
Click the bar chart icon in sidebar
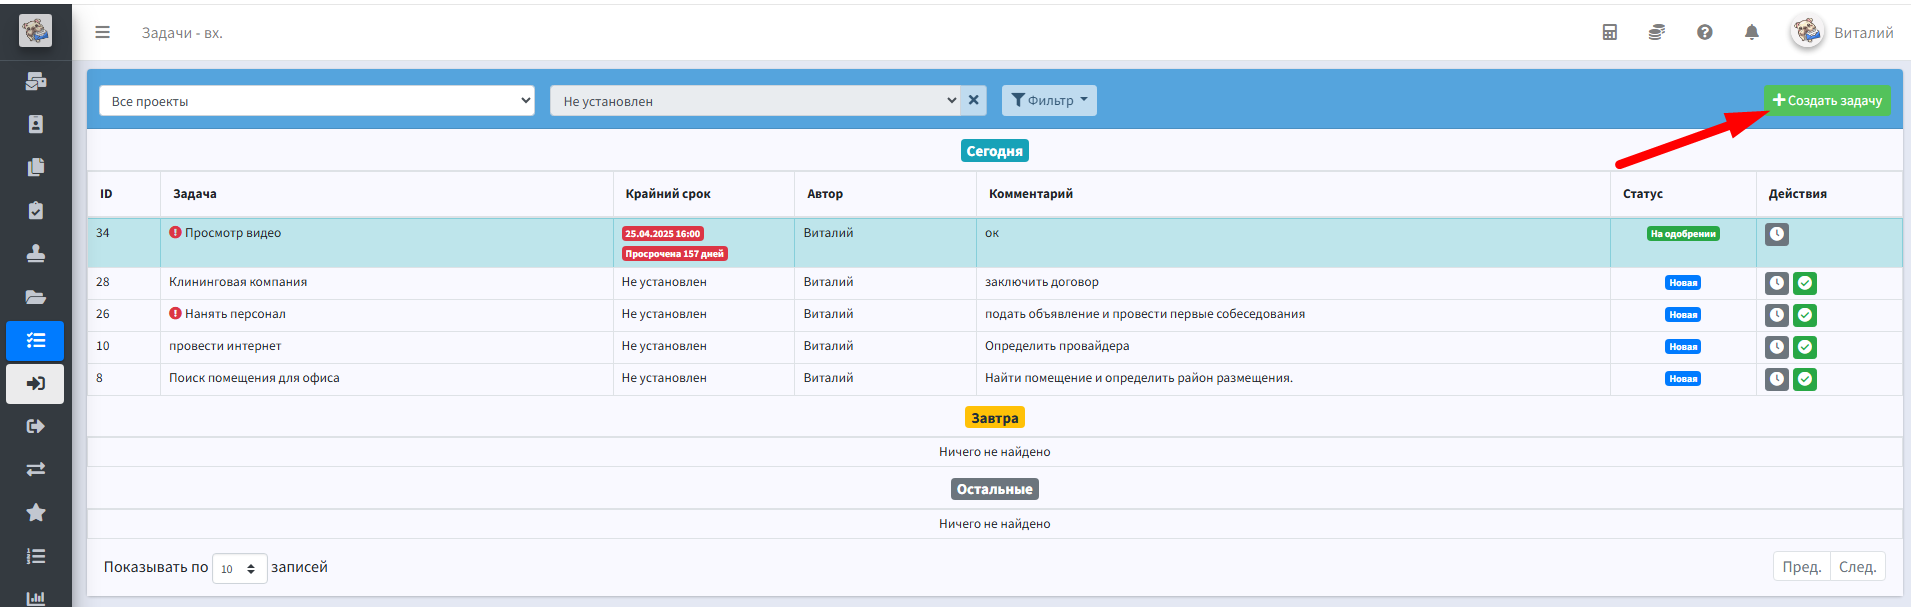point(36,598)
